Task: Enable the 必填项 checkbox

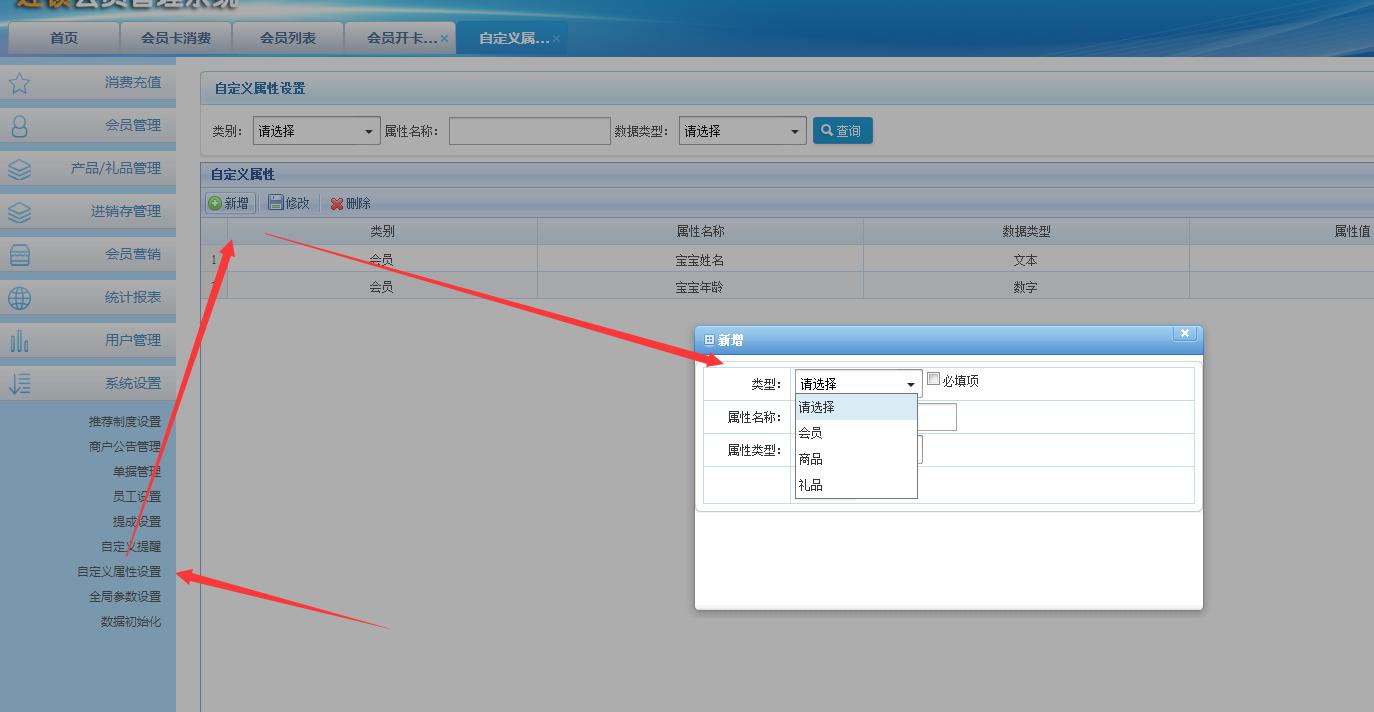Action: click(x=933, y=379)
